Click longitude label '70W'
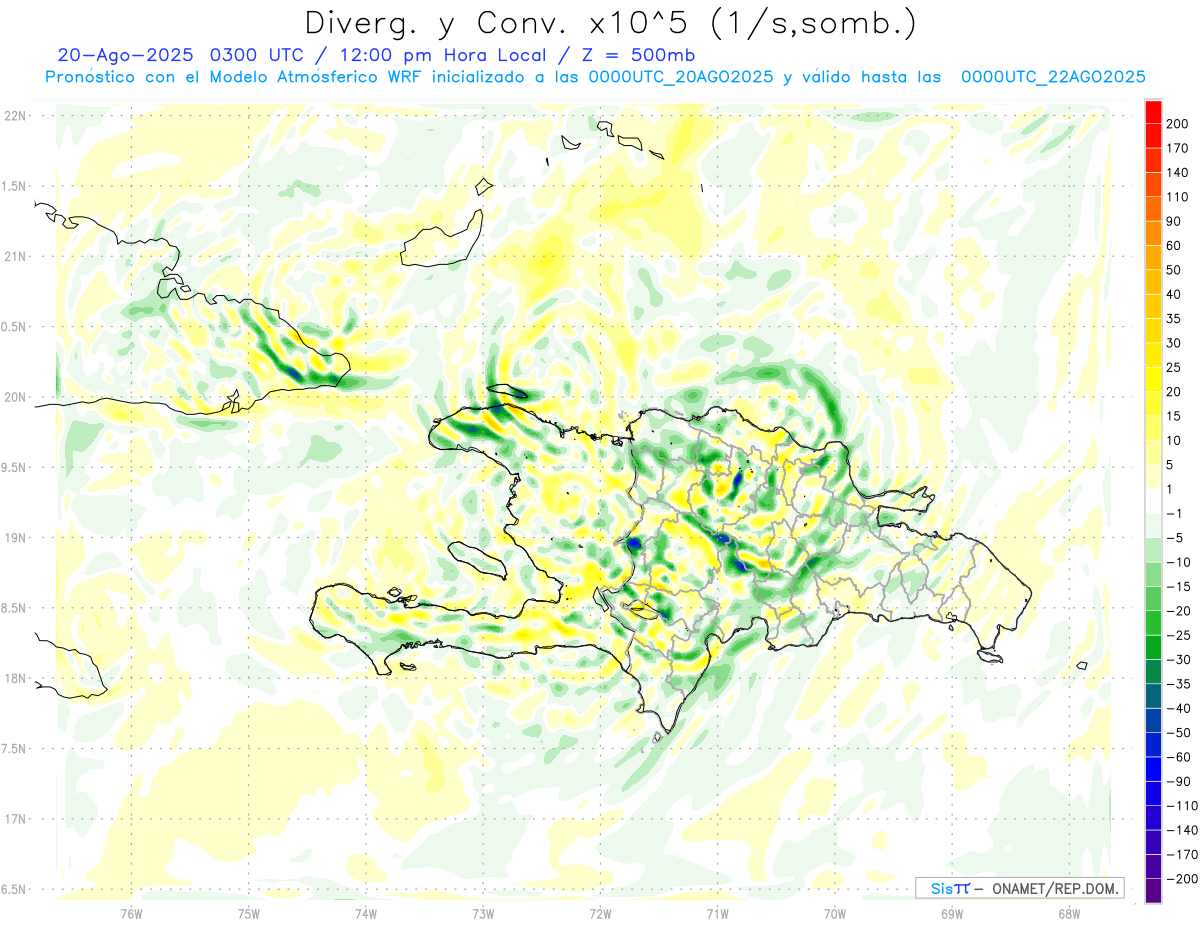Image resolution: width=1200 pixels, height=927 pixels. [835, 912]
